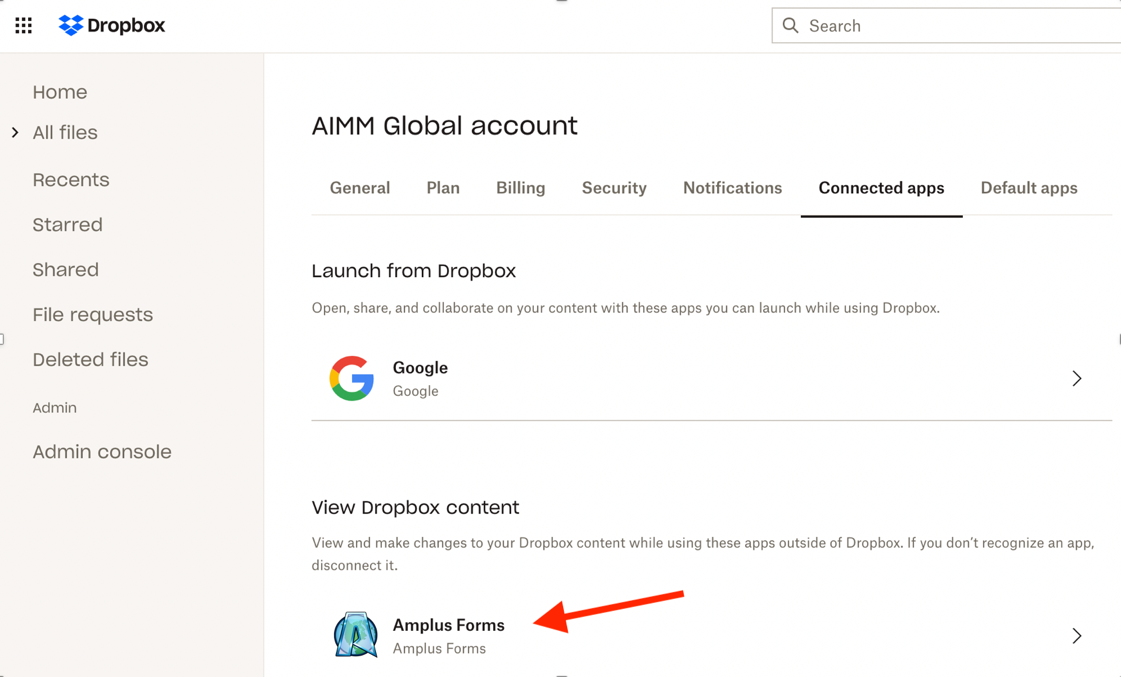
Task: Click the bold Amplus Forms name
Action: (x=448, y=625)
